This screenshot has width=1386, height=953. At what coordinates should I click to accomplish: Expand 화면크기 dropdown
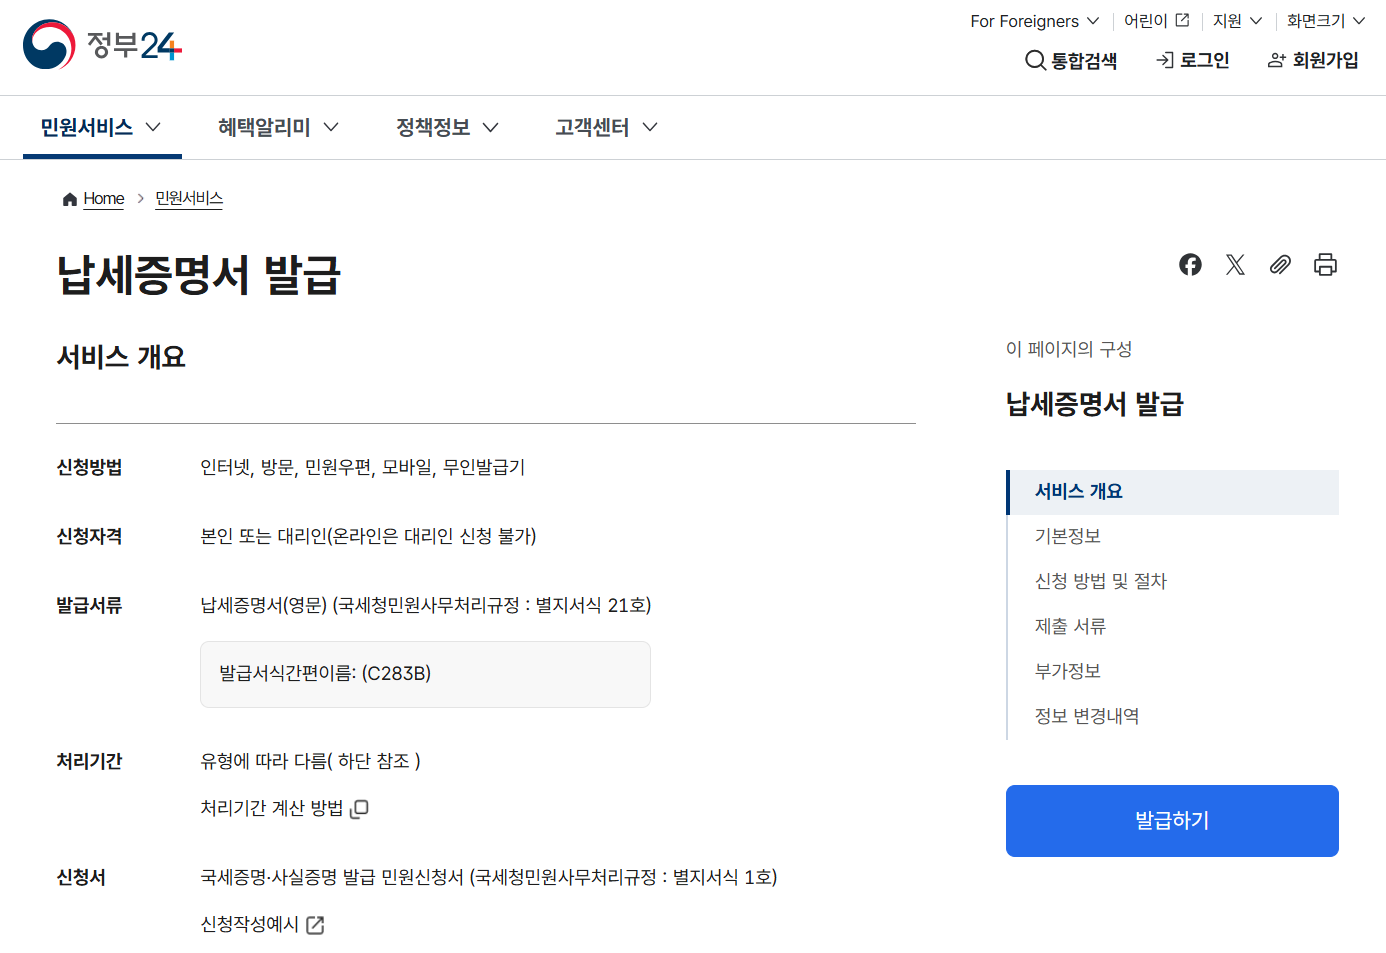click(x=1326, y=21)
